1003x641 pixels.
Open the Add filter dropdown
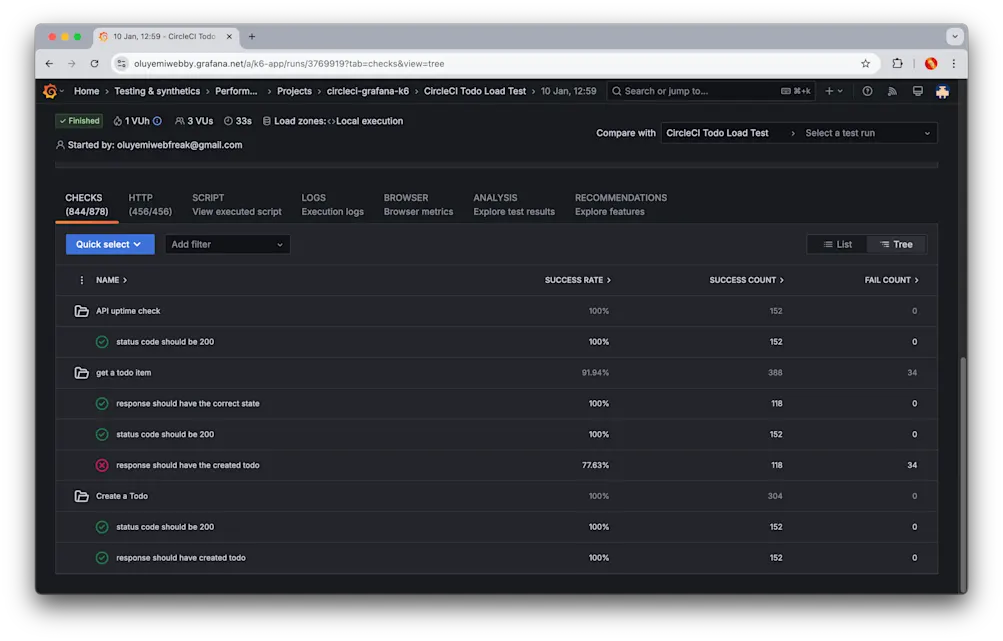[x=227, y=243]
